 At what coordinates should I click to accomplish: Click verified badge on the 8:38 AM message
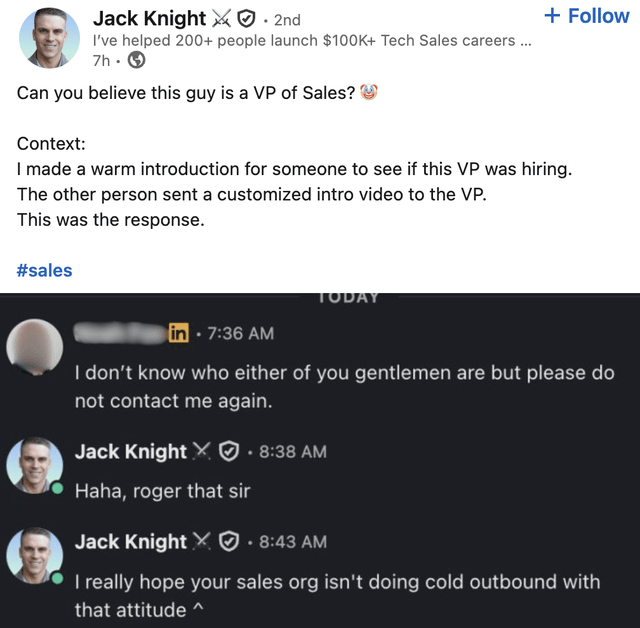point(228,452)
